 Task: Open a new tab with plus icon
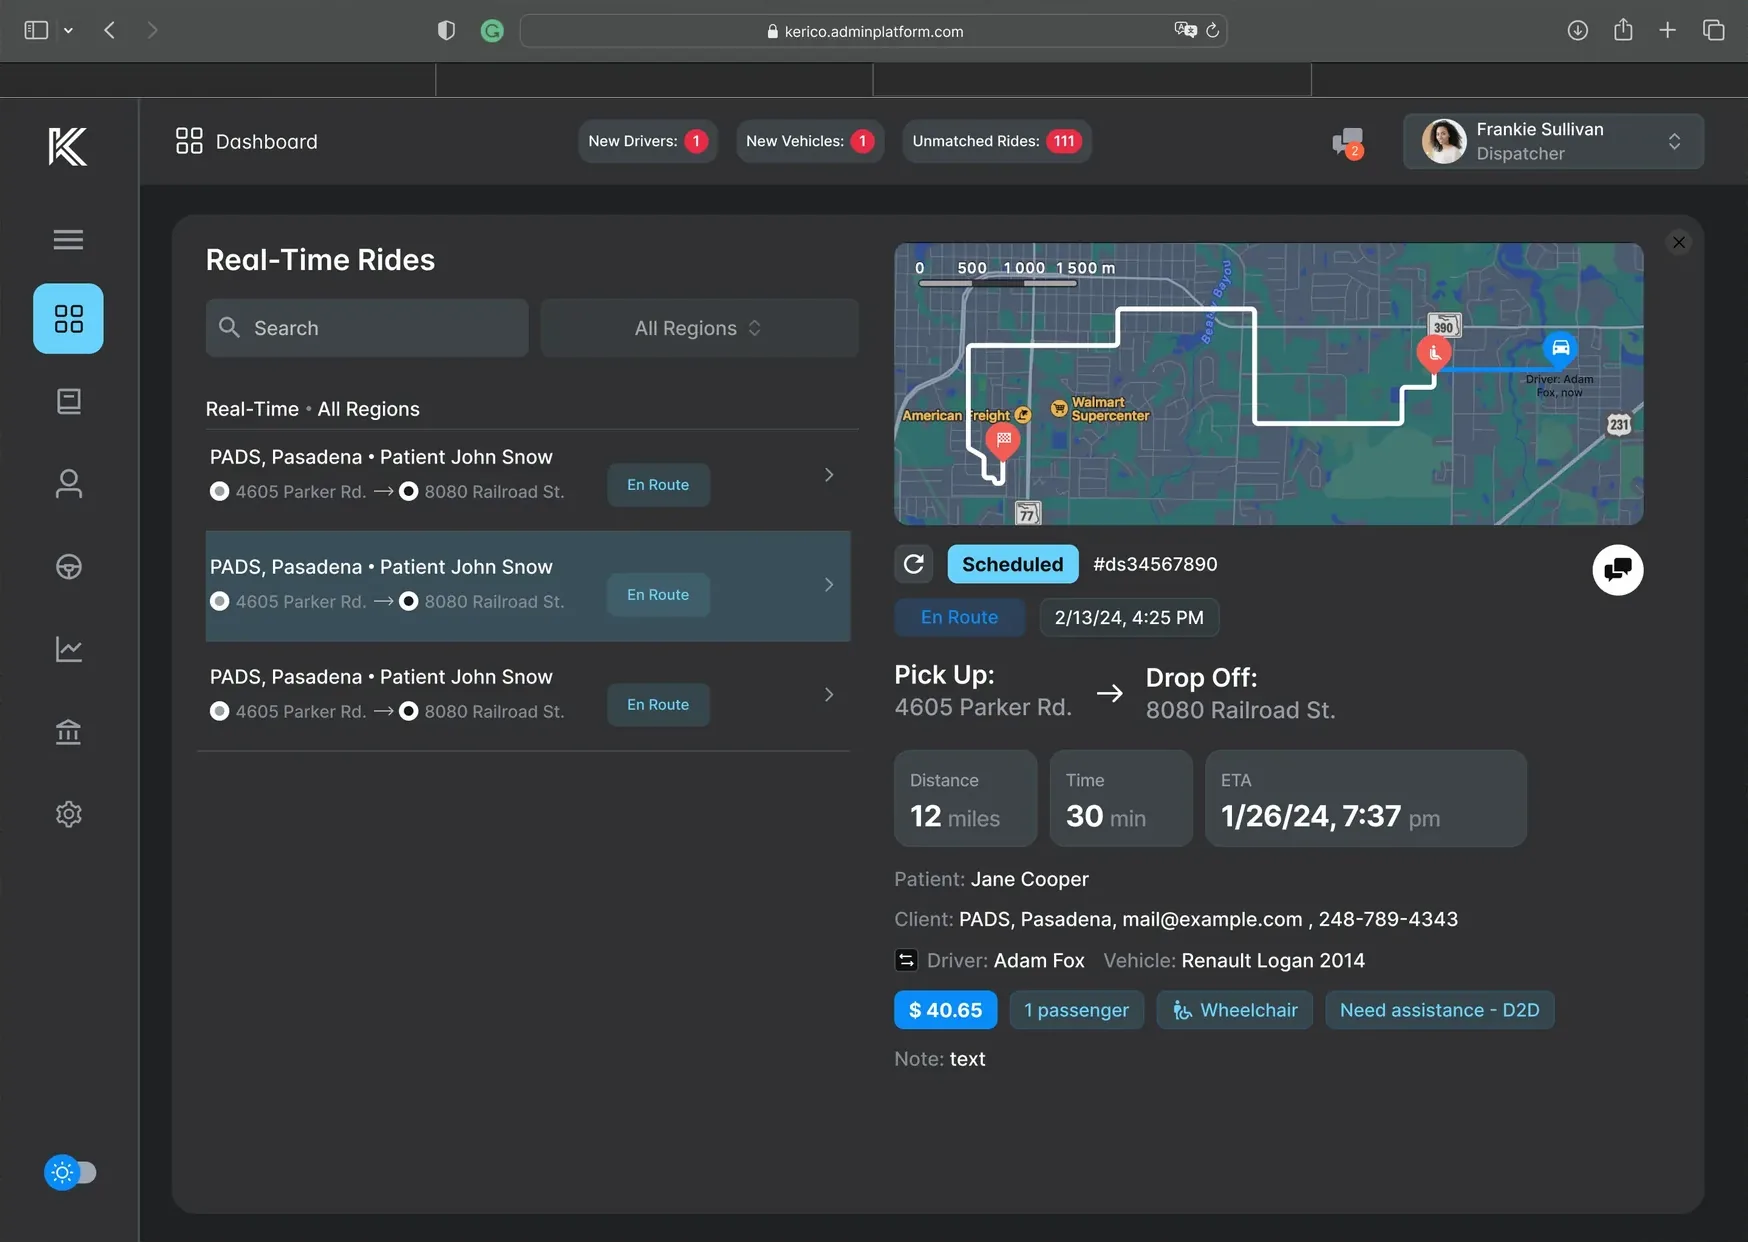[1667, 30]
